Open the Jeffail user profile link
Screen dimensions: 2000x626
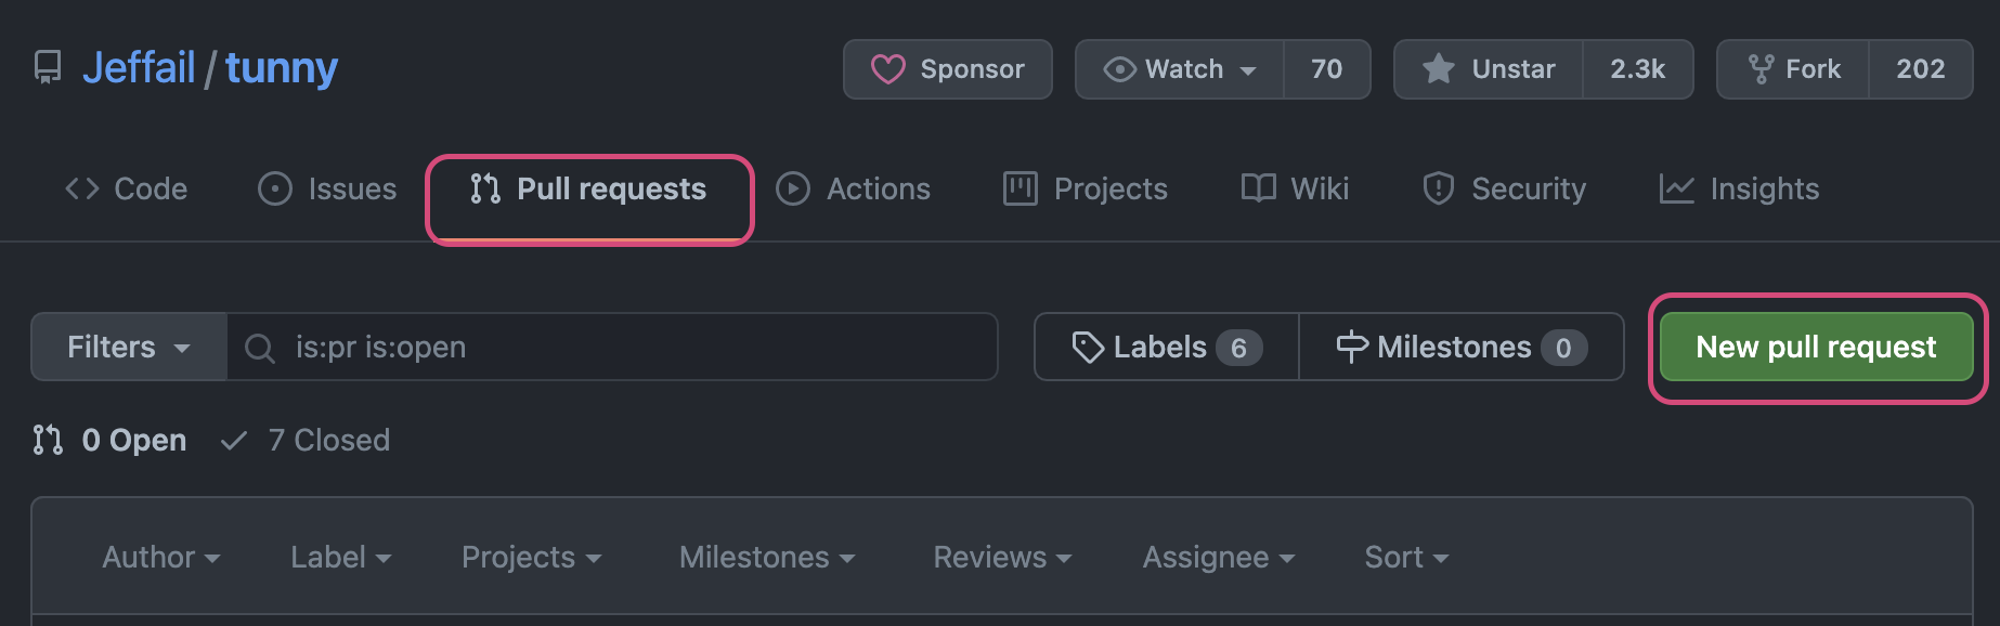(139, 68)
